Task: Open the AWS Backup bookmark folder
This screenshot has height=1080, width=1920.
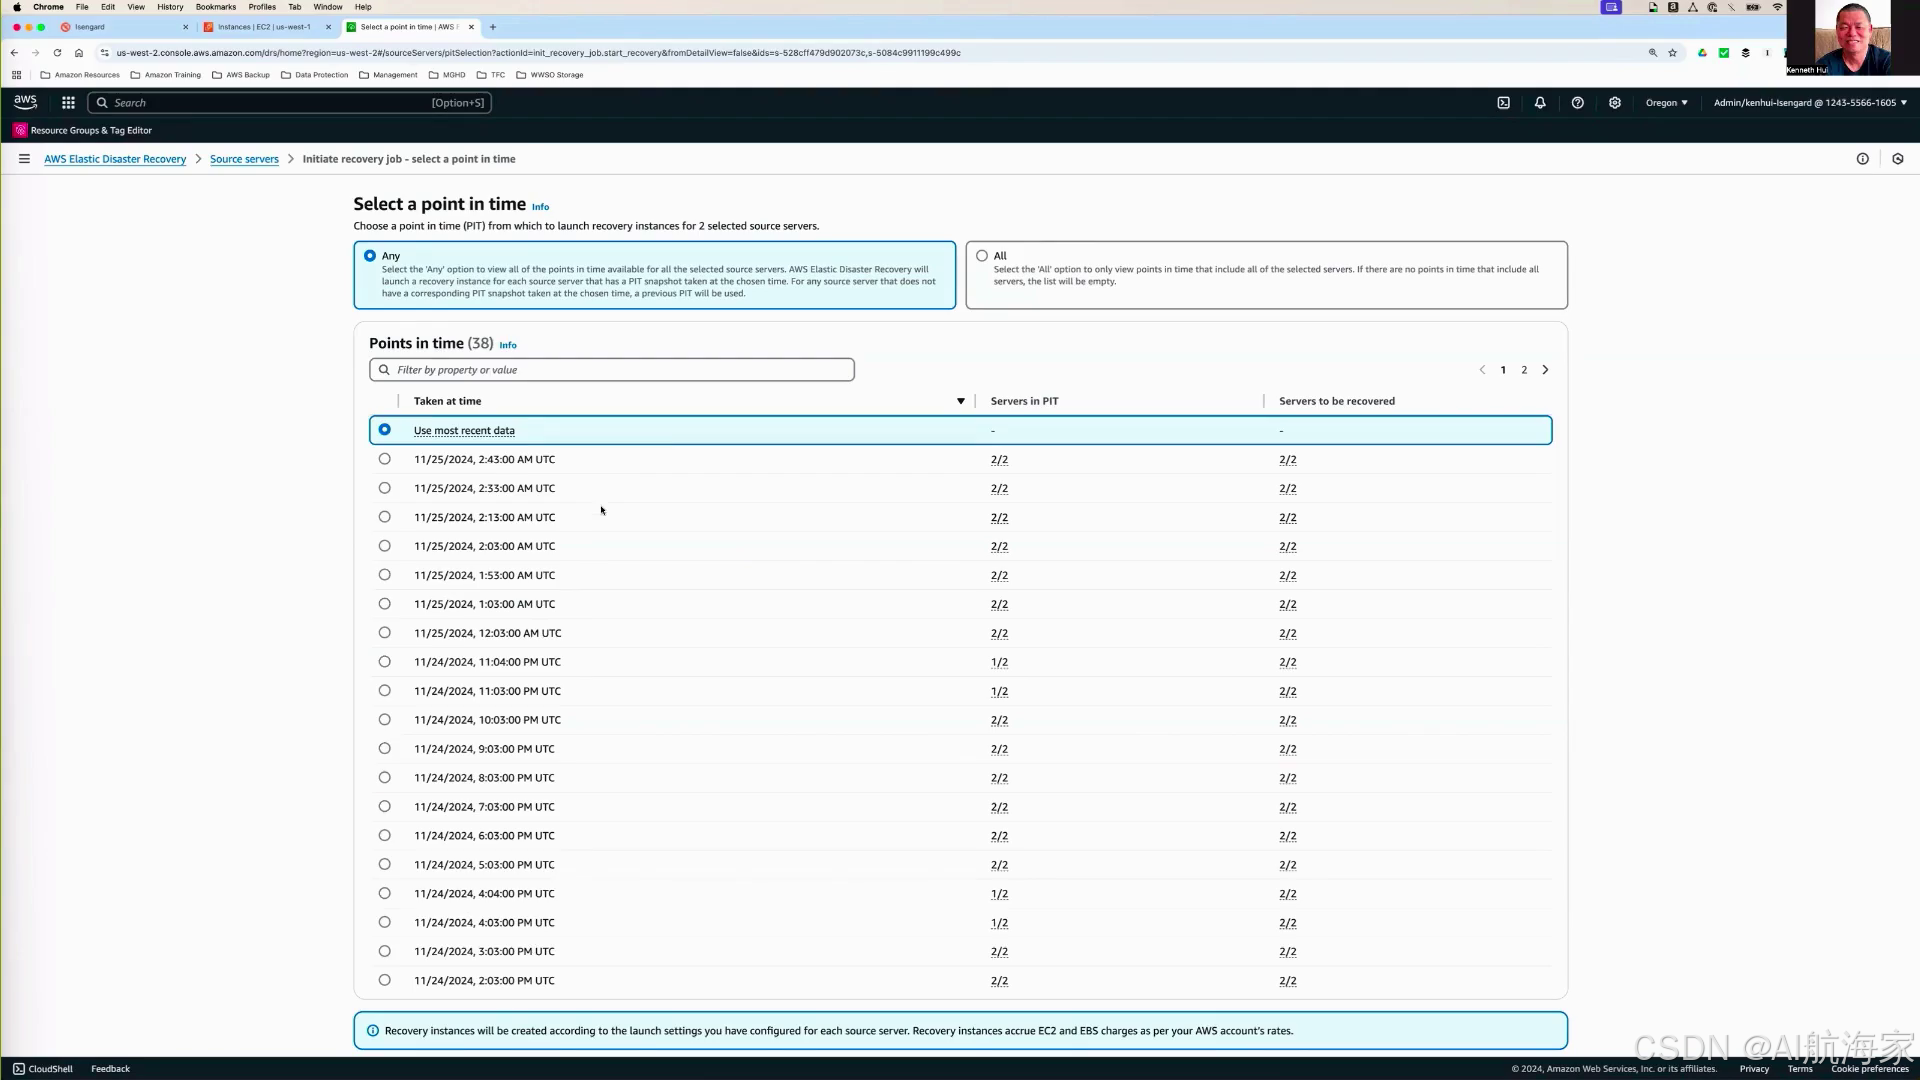Action: [241, 75]
